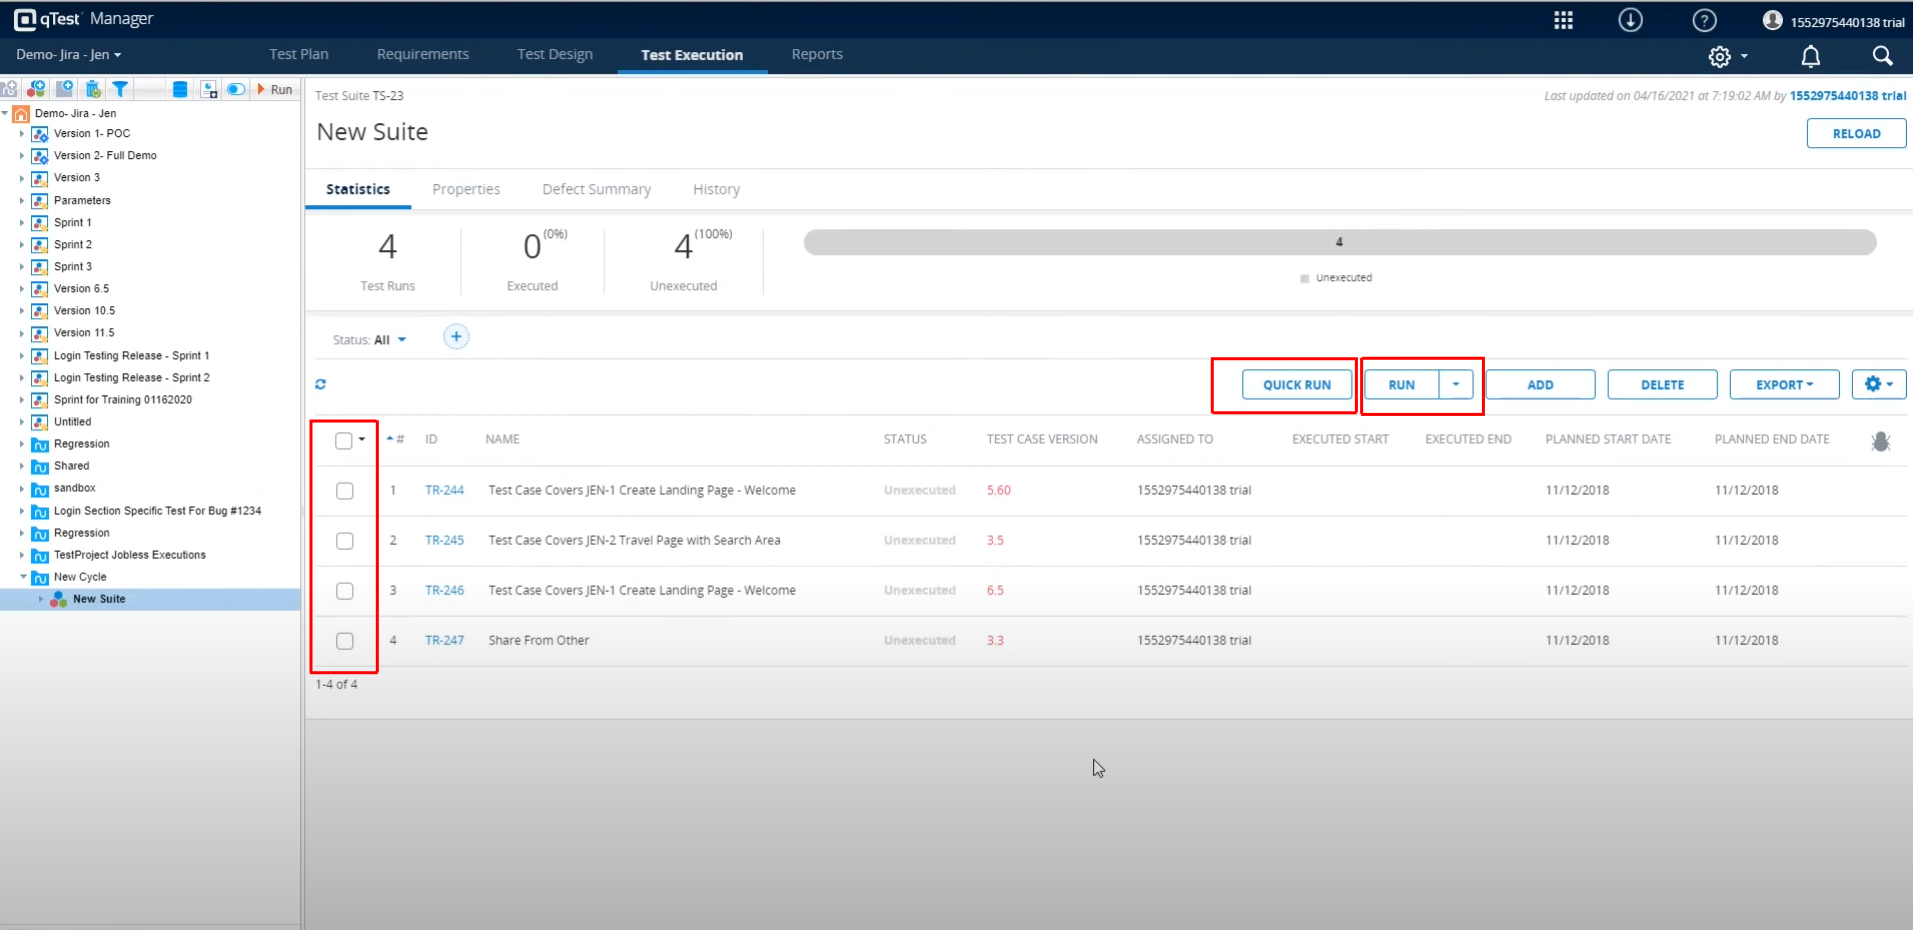This screenshot has width=1913, height=930.
Task: Click the refresh icon above the test run table
Action: coord(321,384)
